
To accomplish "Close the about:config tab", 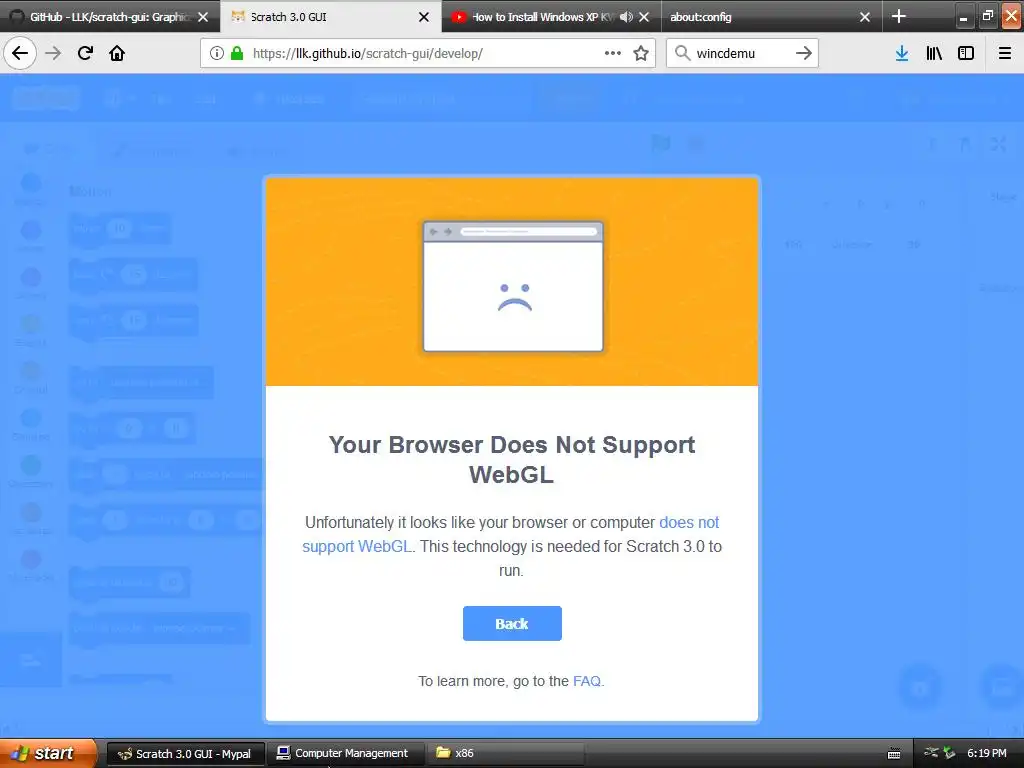I will coord(865,17).
